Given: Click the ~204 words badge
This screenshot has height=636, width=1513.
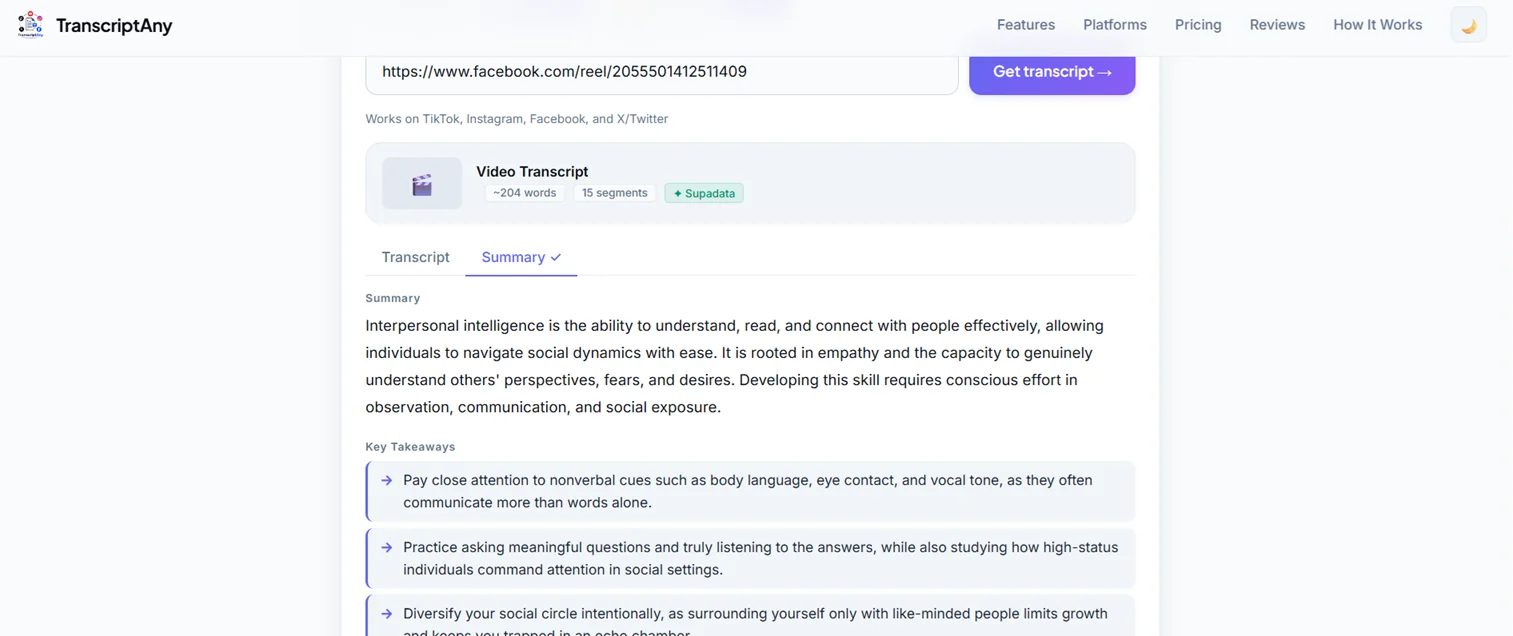Looking at the screenshot, I should pyautogui.click(x=525, y=193).
